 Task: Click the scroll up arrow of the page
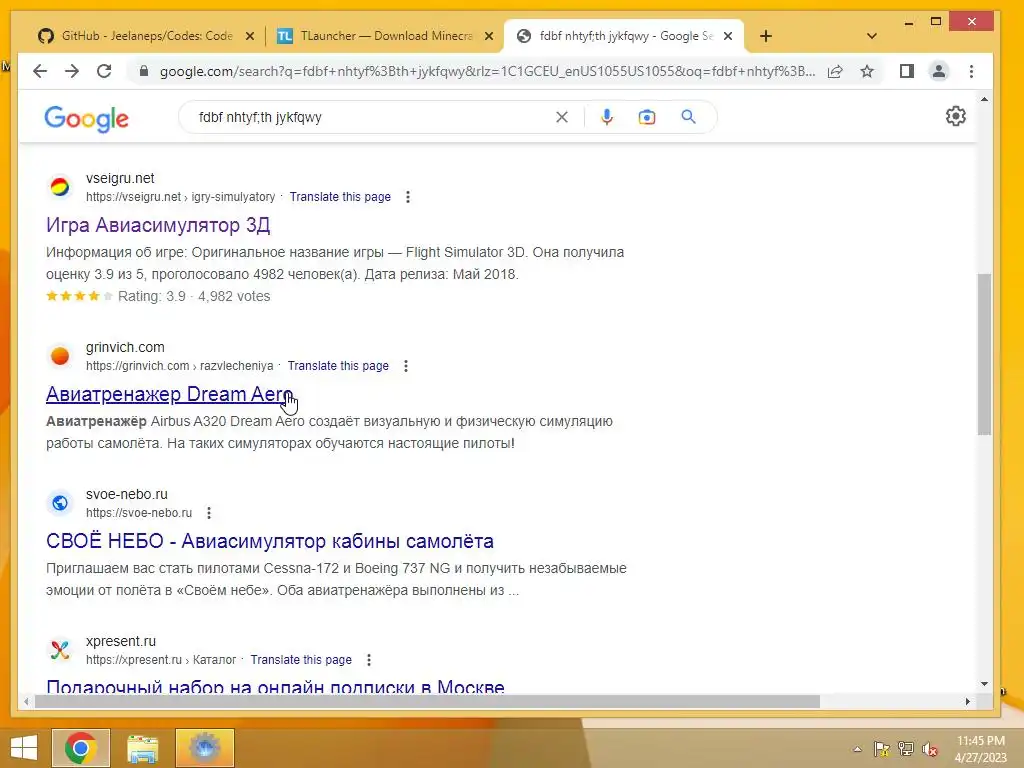(984, 99)
